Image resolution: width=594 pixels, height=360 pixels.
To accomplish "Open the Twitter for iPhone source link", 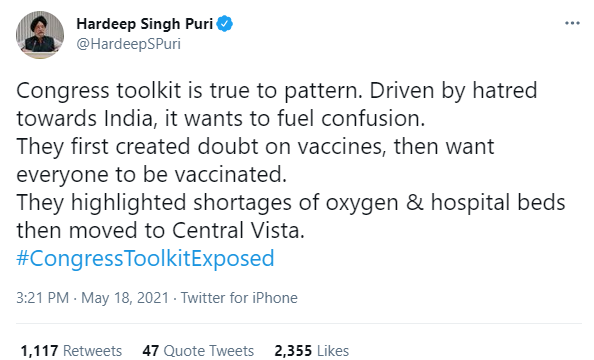I will point(239,298).
